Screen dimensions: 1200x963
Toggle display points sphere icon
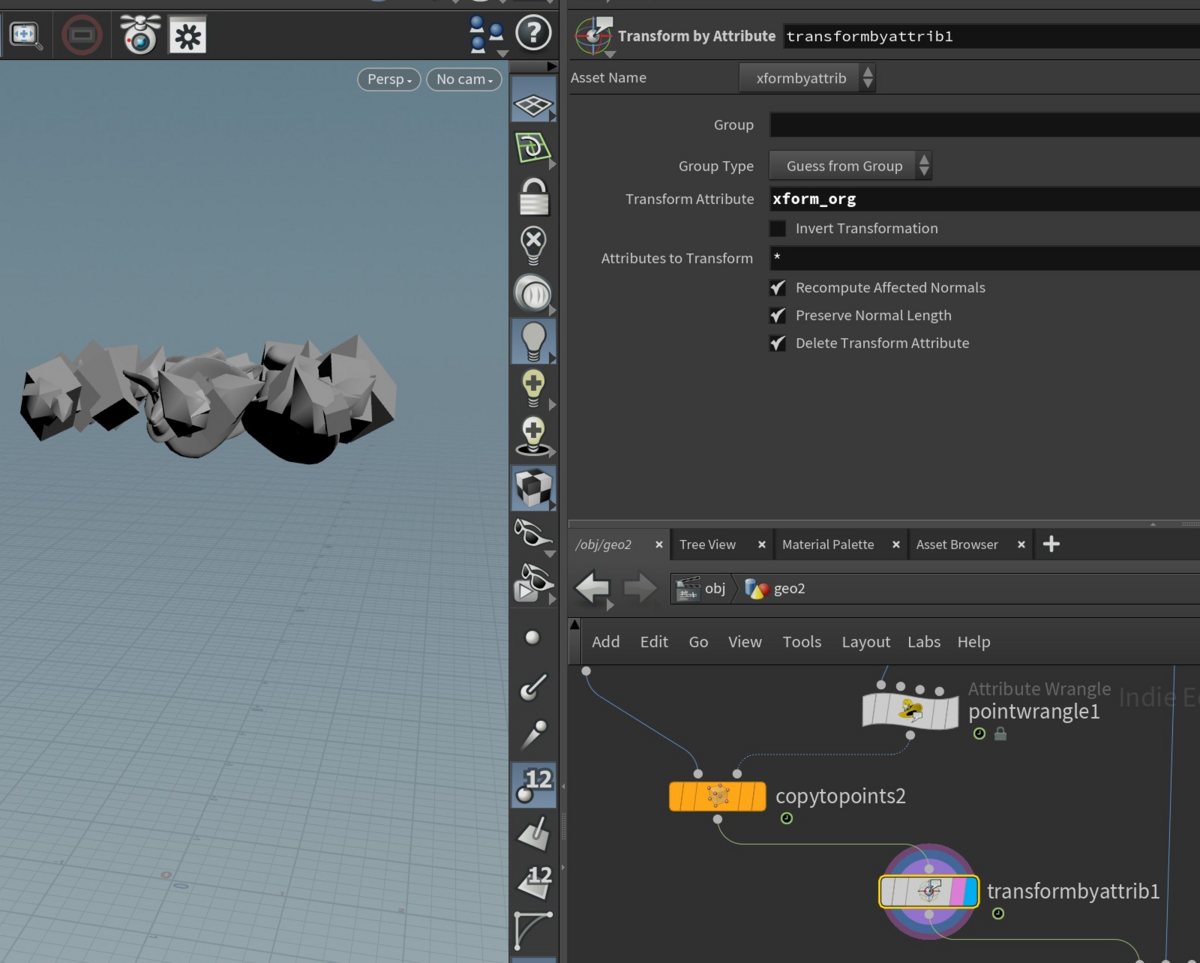[532, 637]
